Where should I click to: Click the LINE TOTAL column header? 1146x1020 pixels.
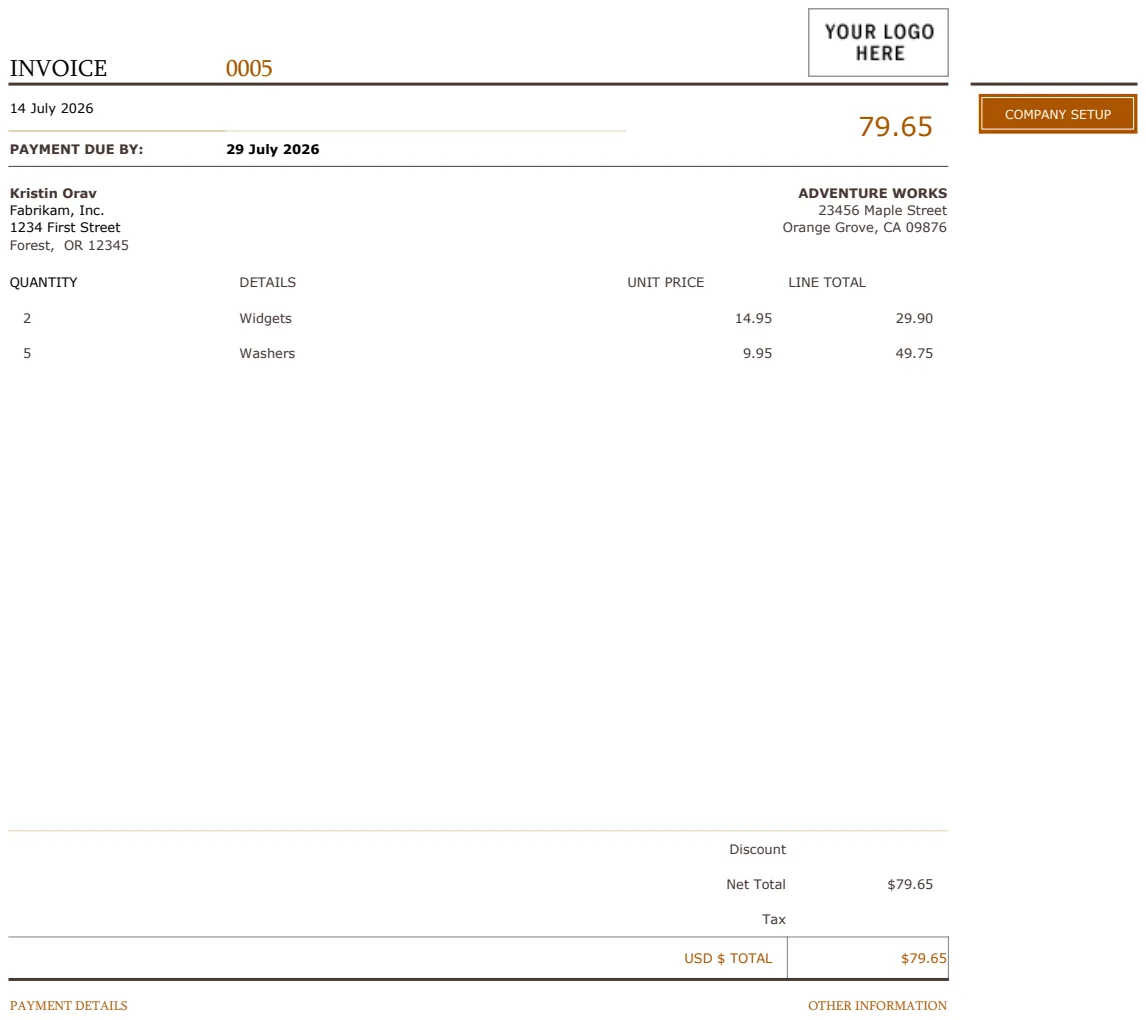click(827, 282)
